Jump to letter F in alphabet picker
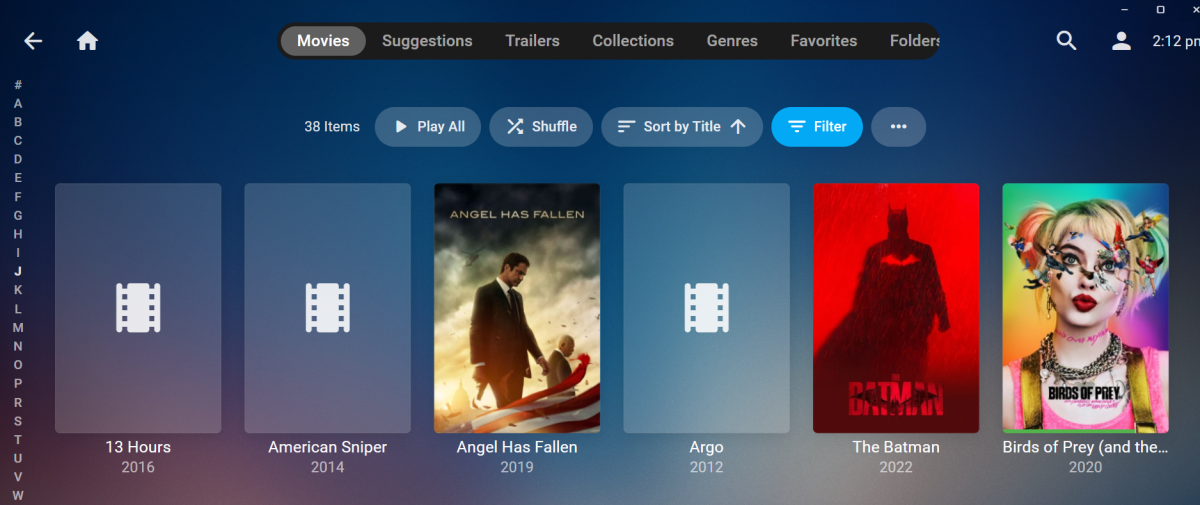1200x505 pixels. 18,197
